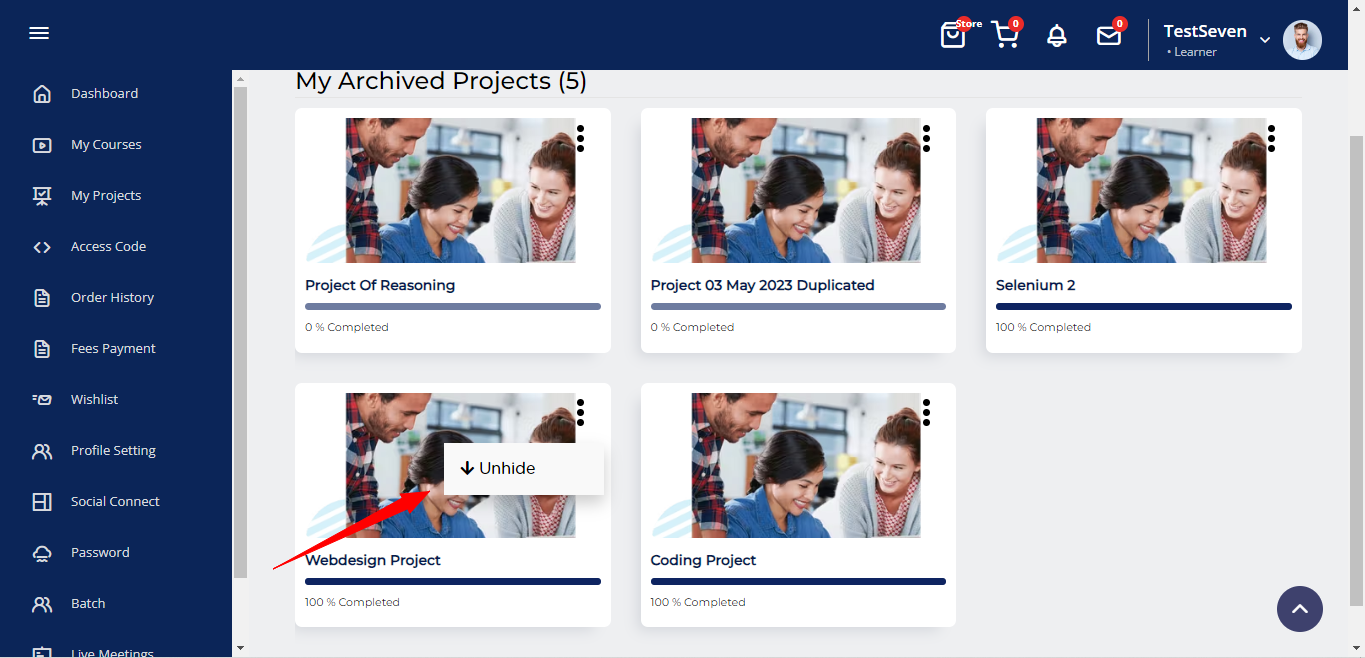Click the user profile avatar

[1302, 40]
